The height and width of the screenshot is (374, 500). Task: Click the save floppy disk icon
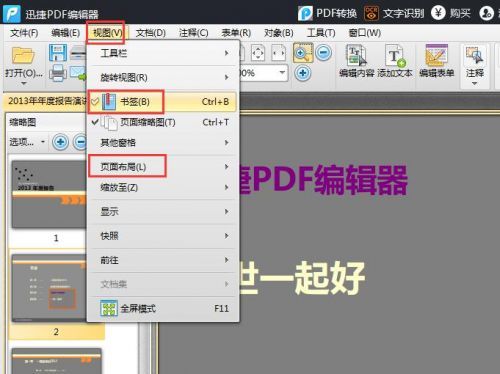(57, 53)
